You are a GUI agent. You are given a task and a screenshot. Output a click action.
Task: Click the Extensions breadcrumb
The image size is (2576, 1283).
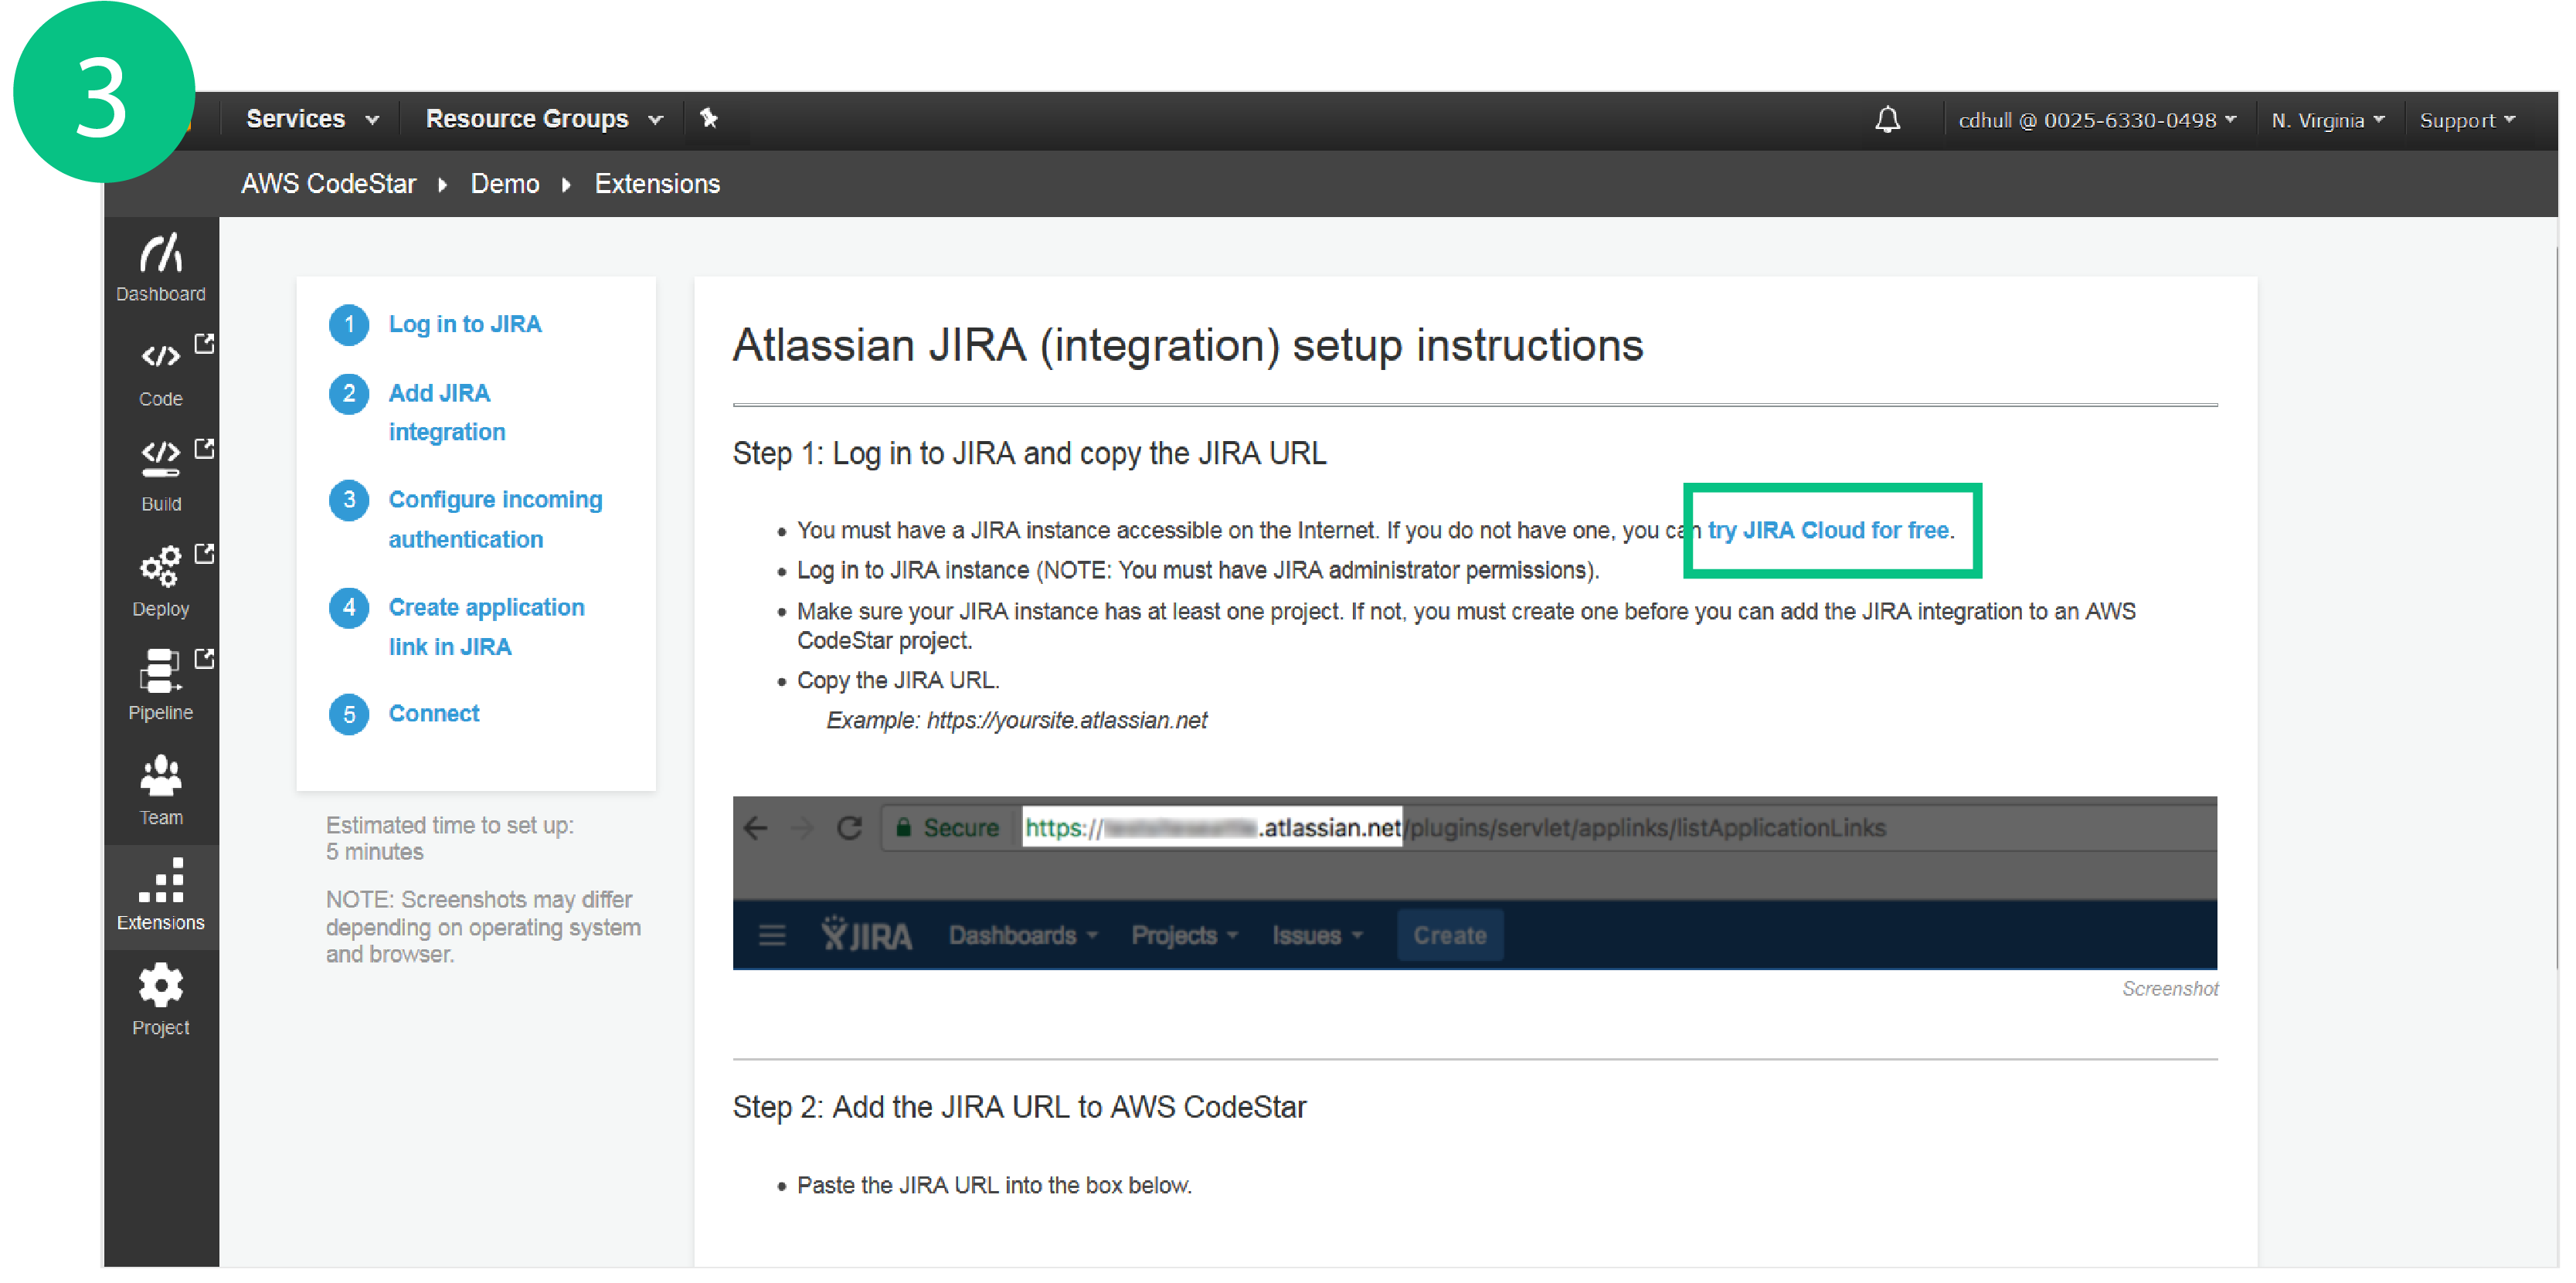pyautogui.click(x=657, y=185)
